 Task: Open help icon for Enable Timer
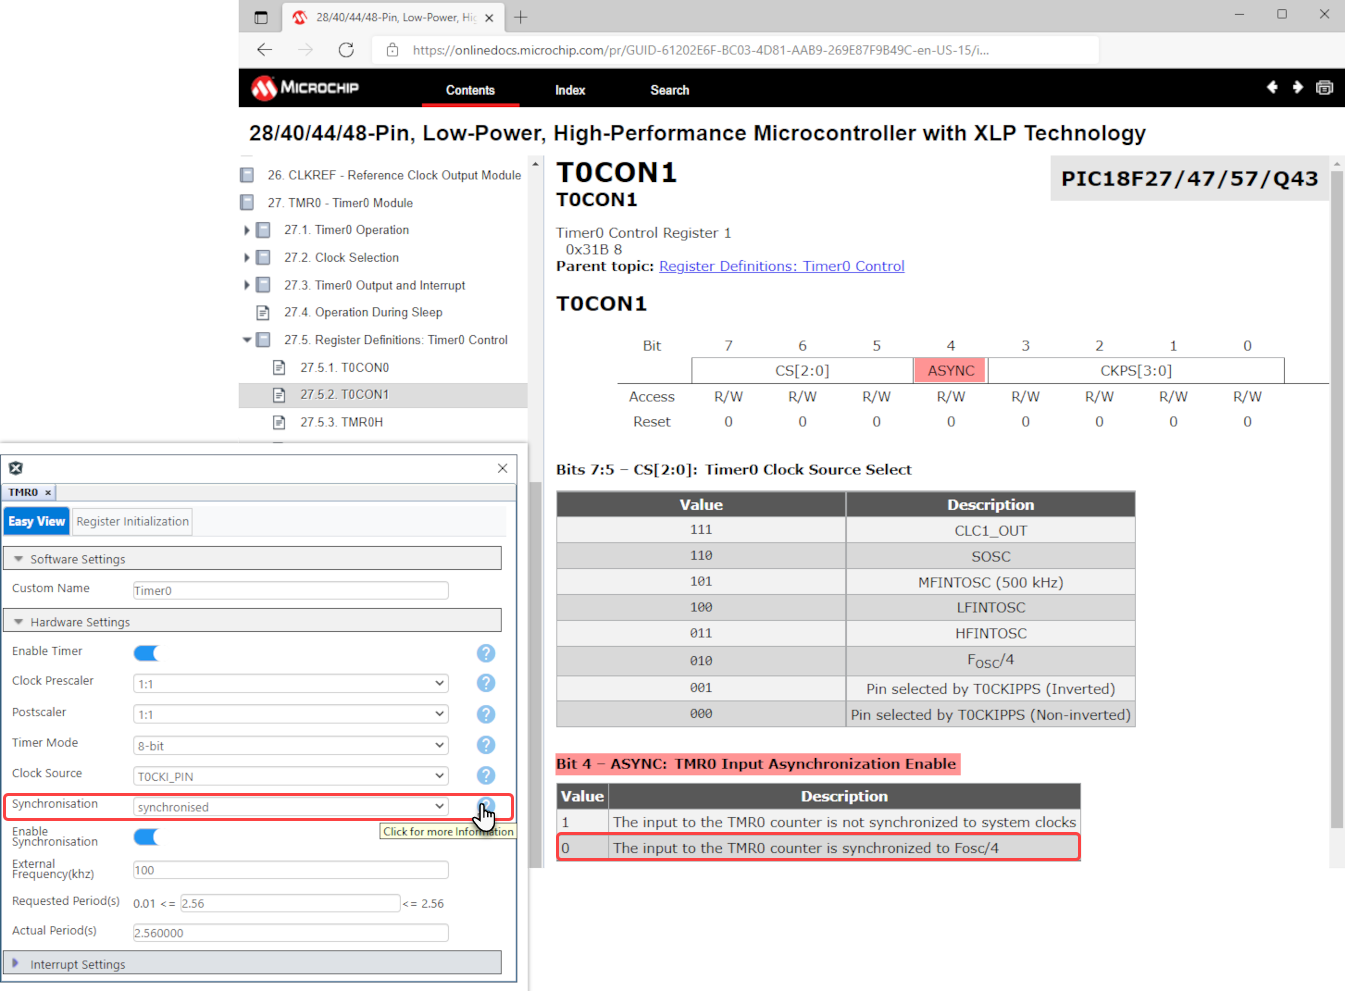point(486,653)
